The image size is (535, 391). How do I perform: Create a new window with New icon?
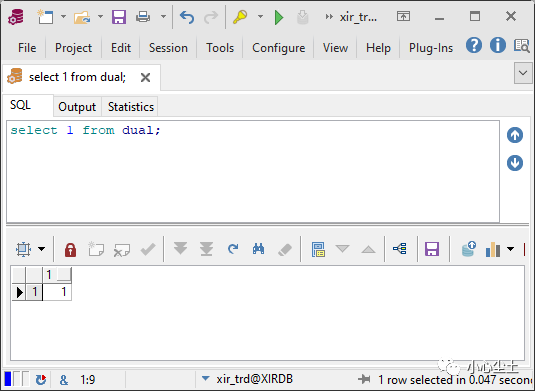46,16
